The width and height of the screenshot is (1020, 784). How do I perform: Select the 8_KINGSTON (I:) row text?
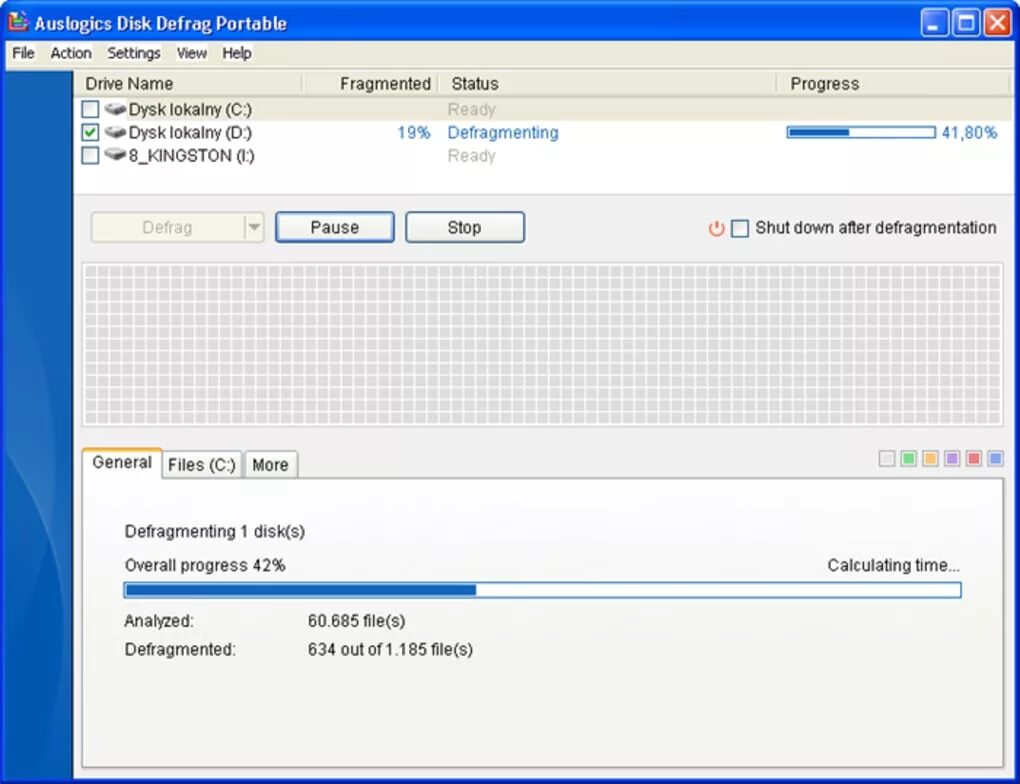pos(191,155)
